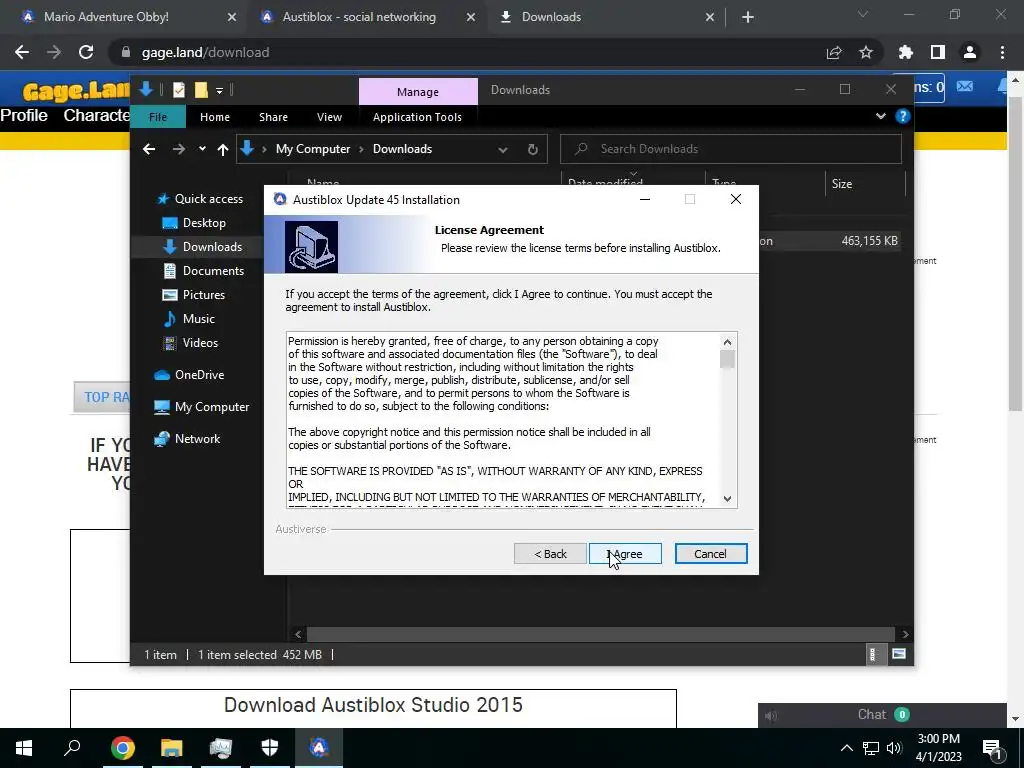
Task: Open File Explorer from taskbar
Action: point(171,748)
